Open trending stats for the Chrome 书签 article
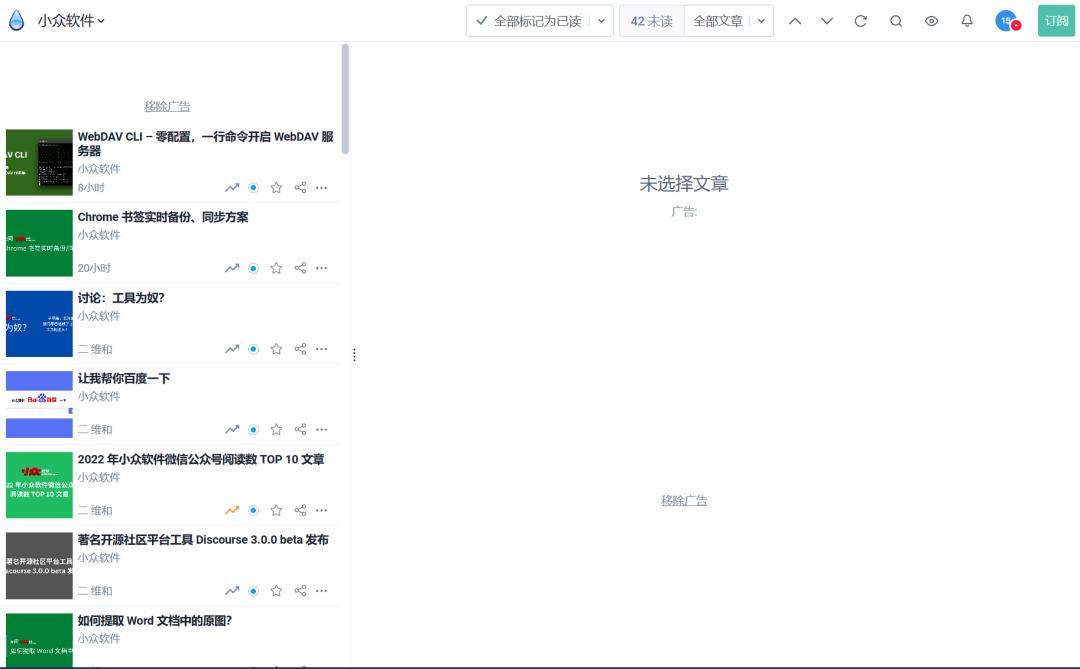1080x669 pixels. click(x=232, y=267)
